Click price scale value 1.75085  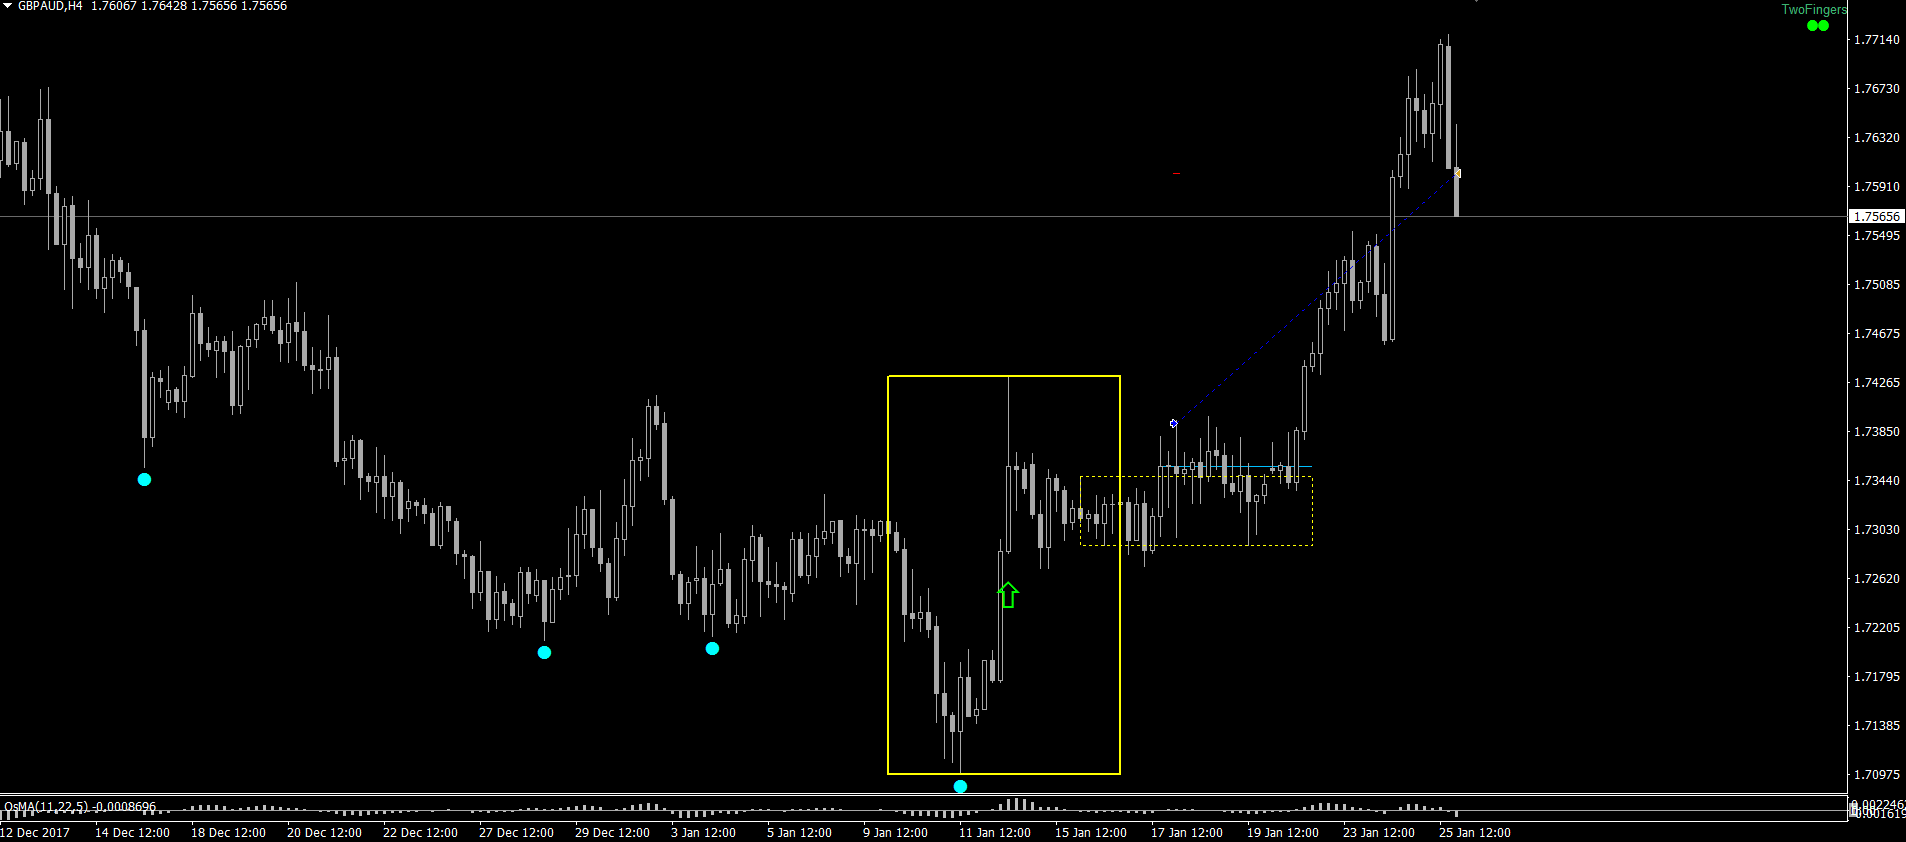coord(1877,285)
